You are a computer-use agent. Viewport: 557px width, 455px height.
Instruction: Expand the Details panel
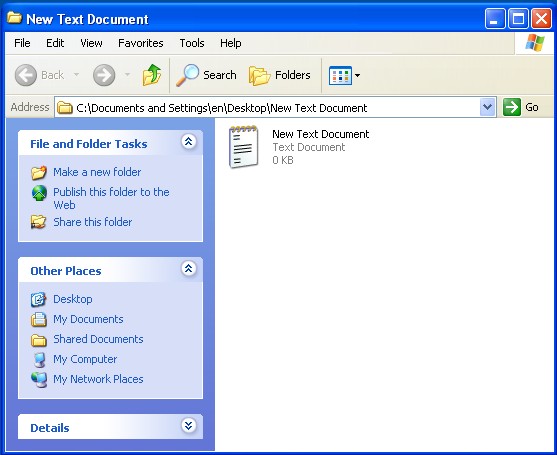click(x=189, y=426)
